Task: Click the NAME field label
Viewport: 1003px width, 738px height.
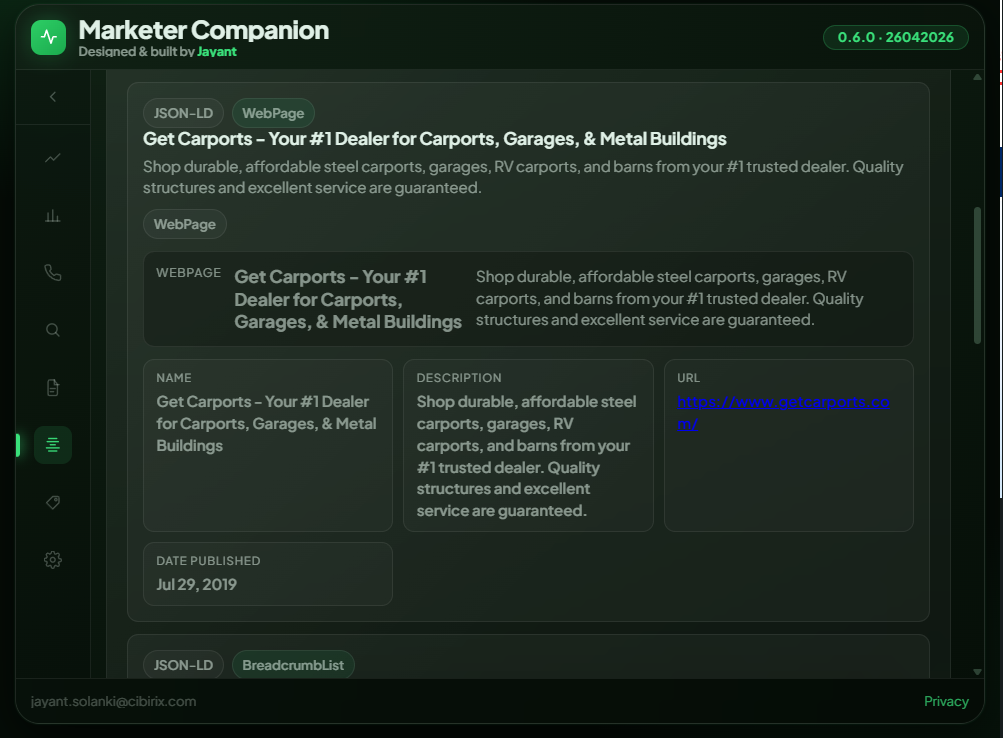Action: (174, 378)
